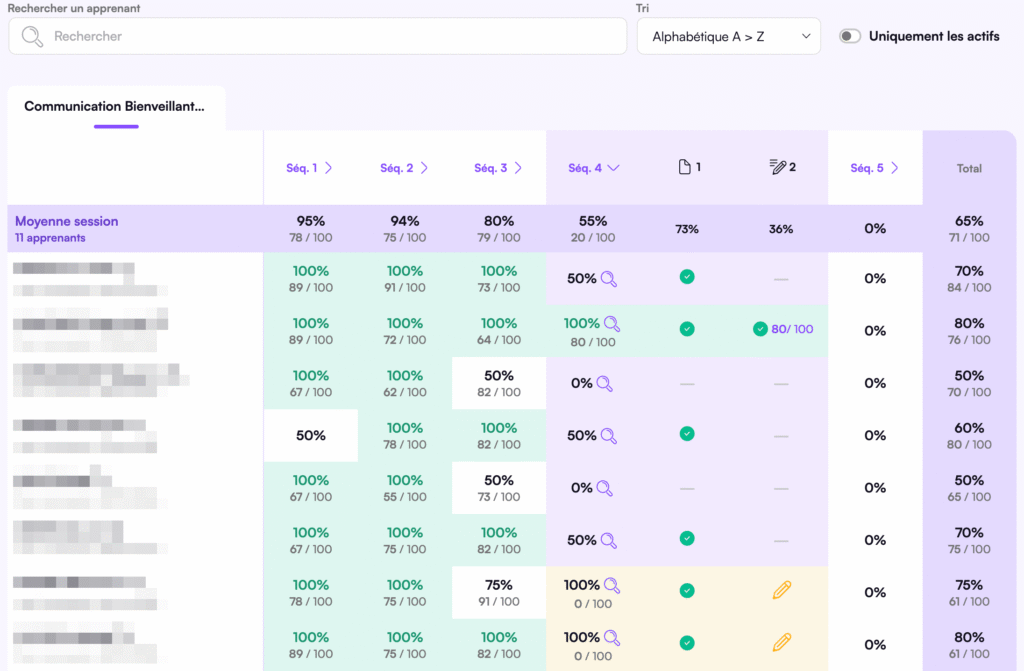Click the 100% 78 / 100 cell in Séq. 2
The image size is (1024, 671).
[x=405, y=436]
